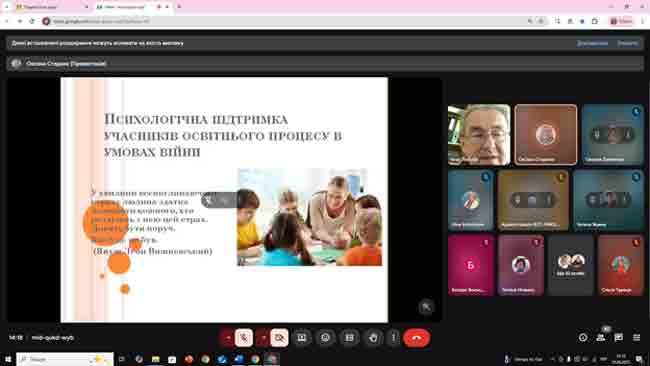Open the Windows Start menu
The image size is (650, 366).
(8, 359)
